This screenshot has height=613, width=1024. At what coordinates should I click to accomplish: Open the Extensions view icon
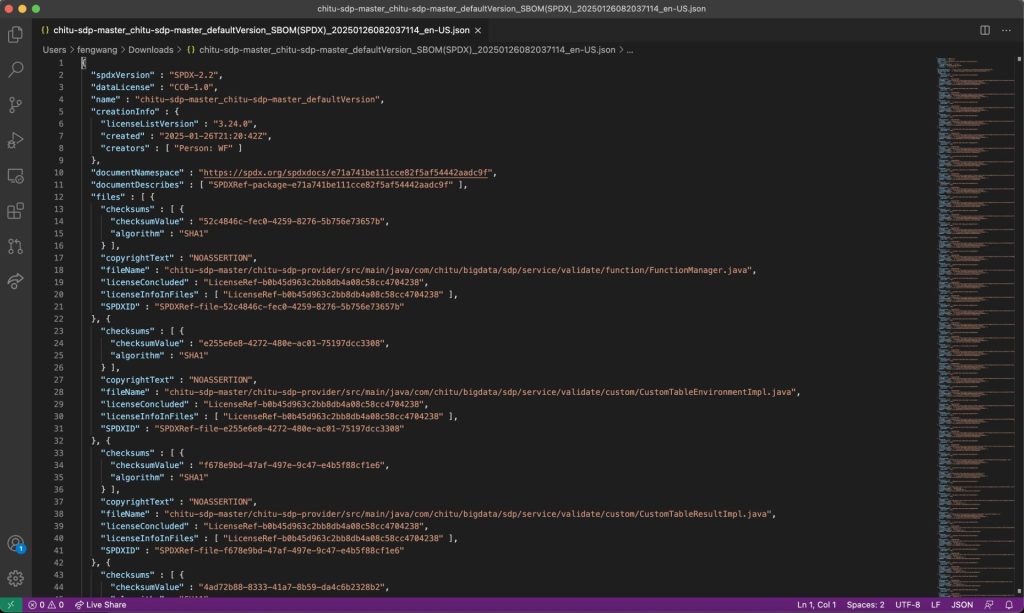(14, 212)
